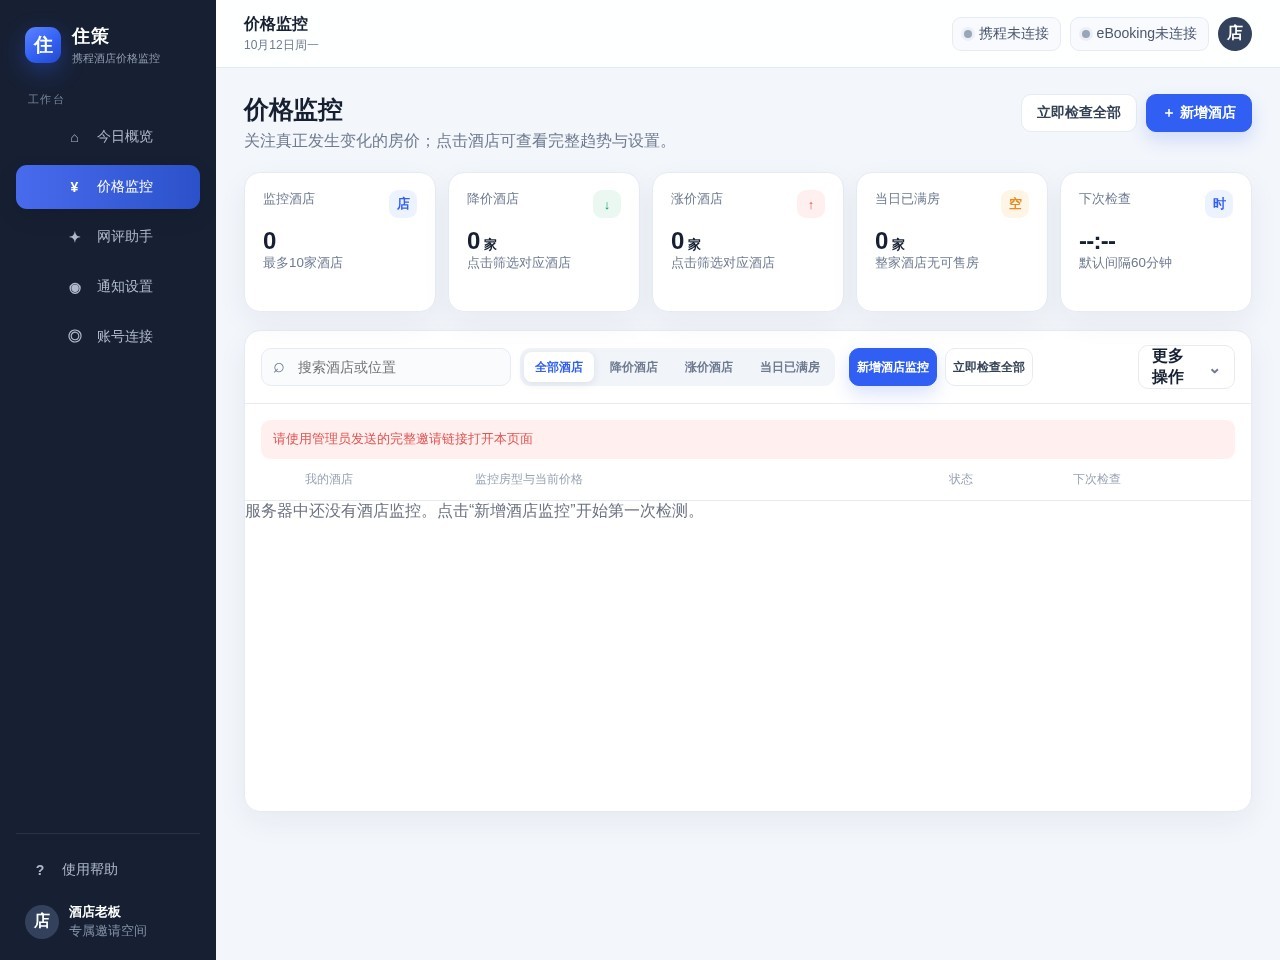Click the down arrow icon on 降价酒店 card
The height and width of the screenshot is (960, 1280).
607,204
